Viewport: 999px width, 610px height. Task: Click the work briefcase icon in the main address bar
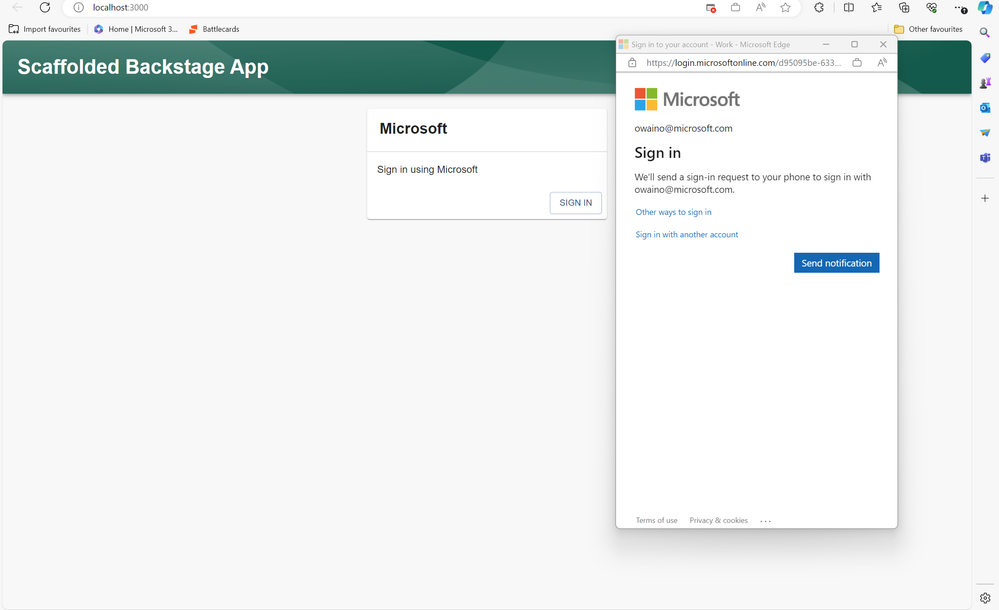pos(735,8)
